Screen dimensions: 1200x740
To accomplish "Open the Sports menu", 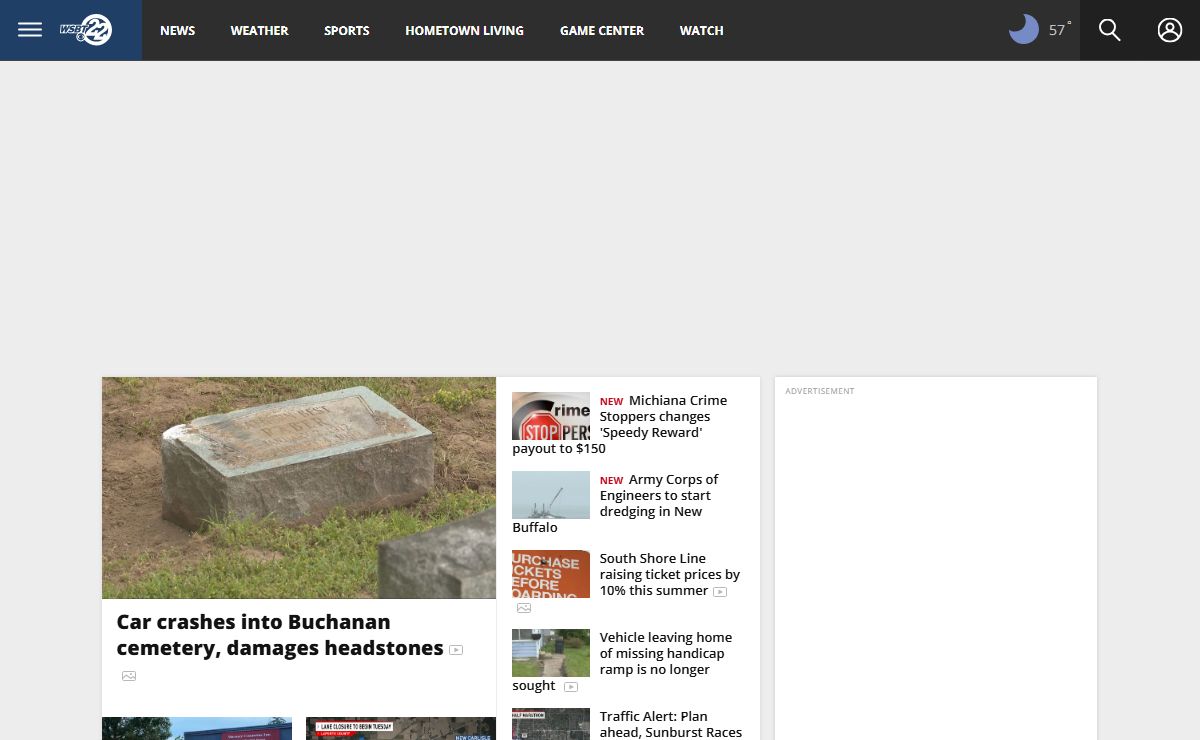I will [347, 30].
